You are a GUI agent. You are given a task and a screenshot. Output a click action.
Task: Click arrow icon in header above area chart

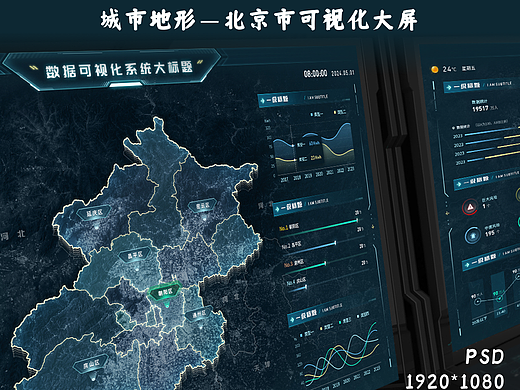263,100
